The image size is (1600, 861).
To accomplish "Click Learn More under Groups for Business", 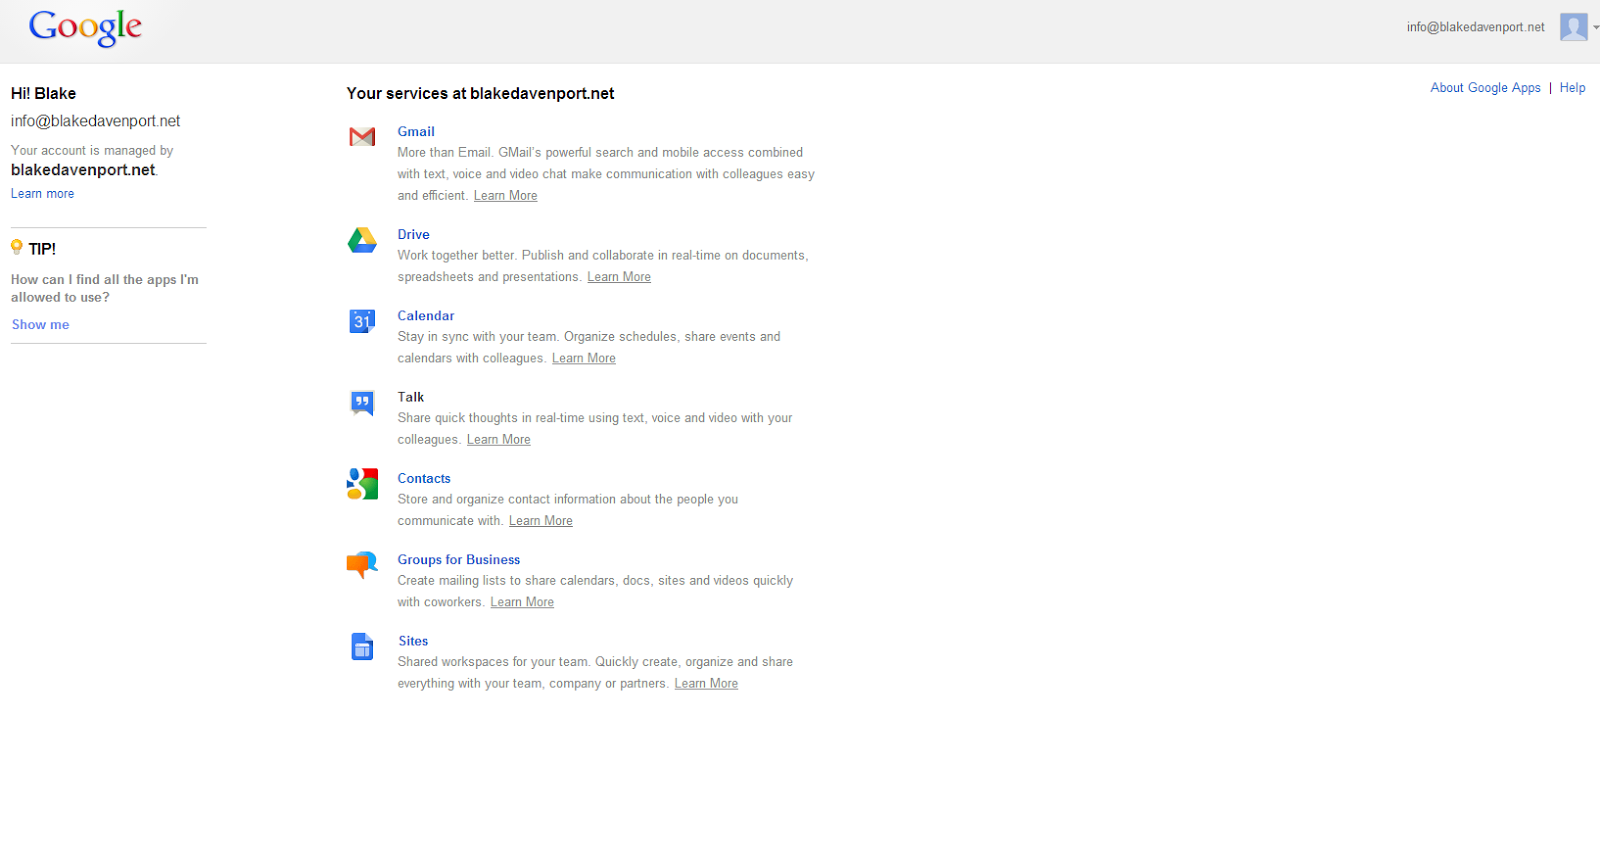I will pyautogui.click(x=522, y=602).
